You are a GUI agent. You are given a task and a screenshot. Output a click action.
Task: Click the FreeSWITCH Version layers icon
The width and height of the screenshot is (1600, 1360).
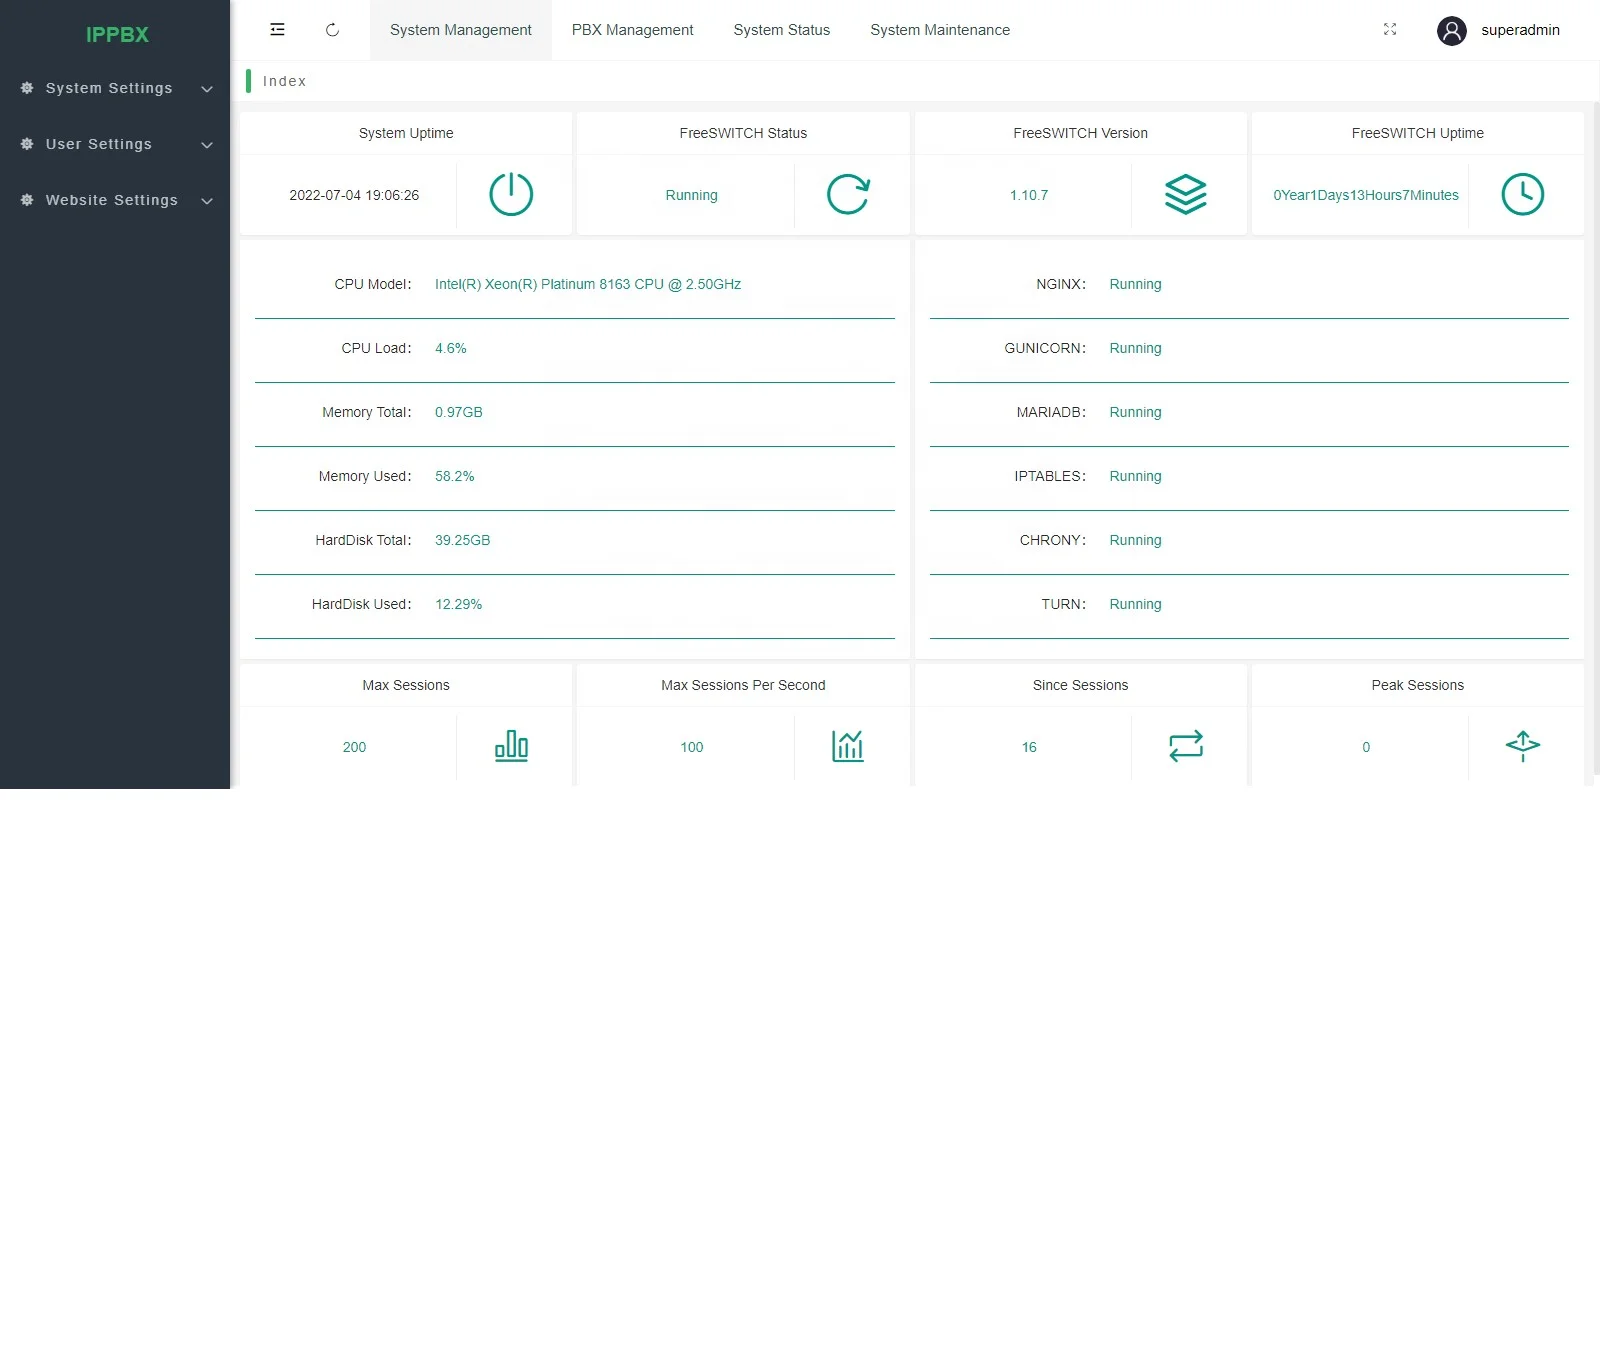tap(1186, 194)
